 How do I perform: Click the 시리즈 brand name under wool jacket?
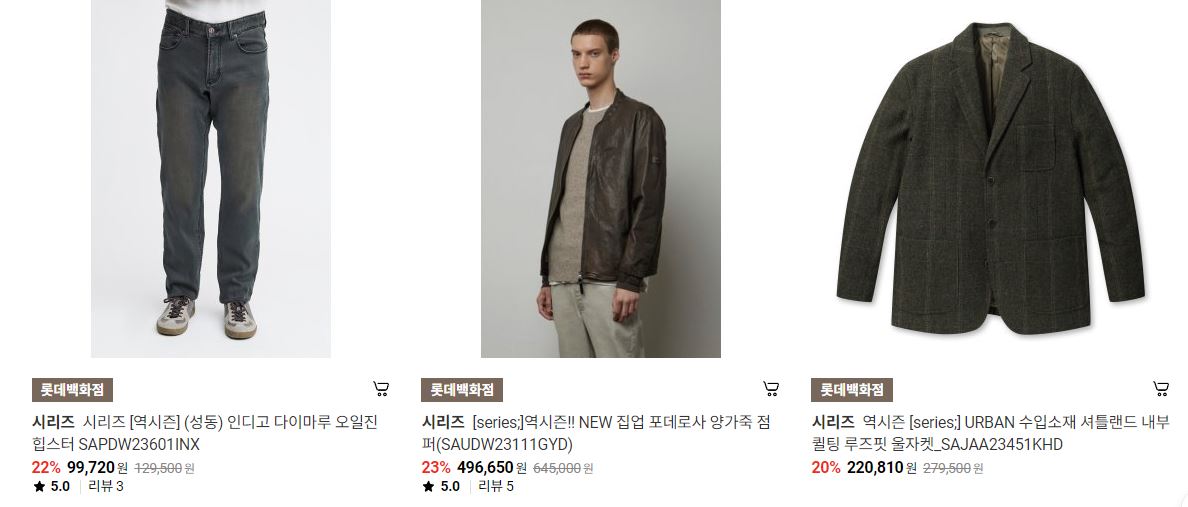click(x=833, y=422)
